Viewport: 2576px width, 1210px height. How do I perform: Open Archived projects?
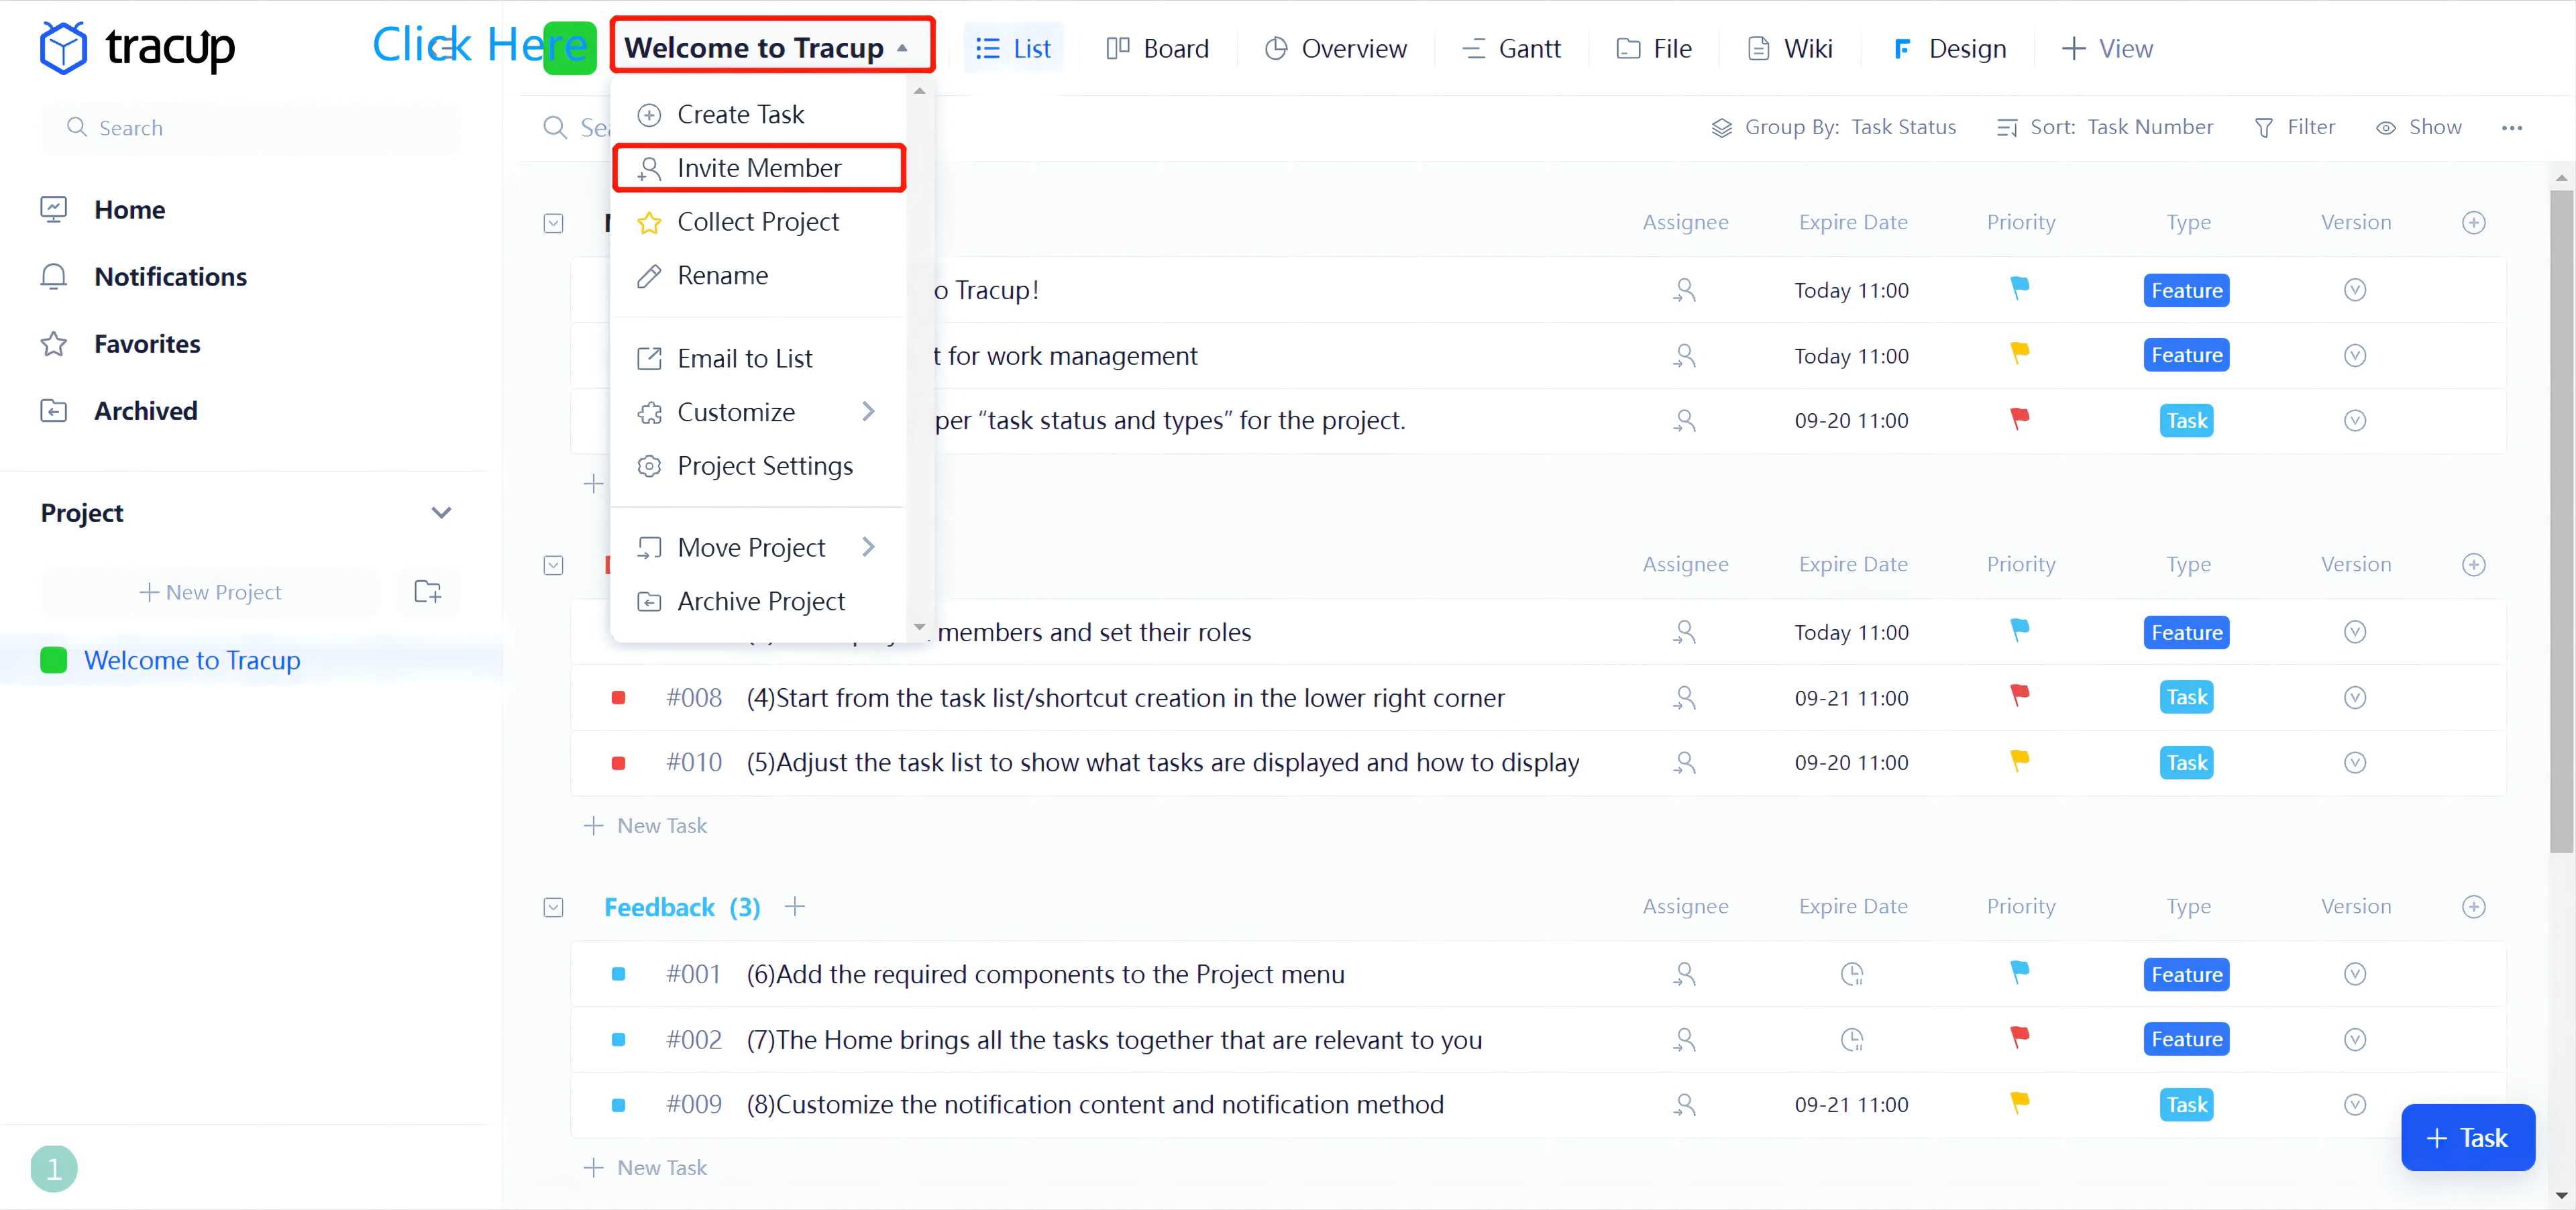[146, 410]
